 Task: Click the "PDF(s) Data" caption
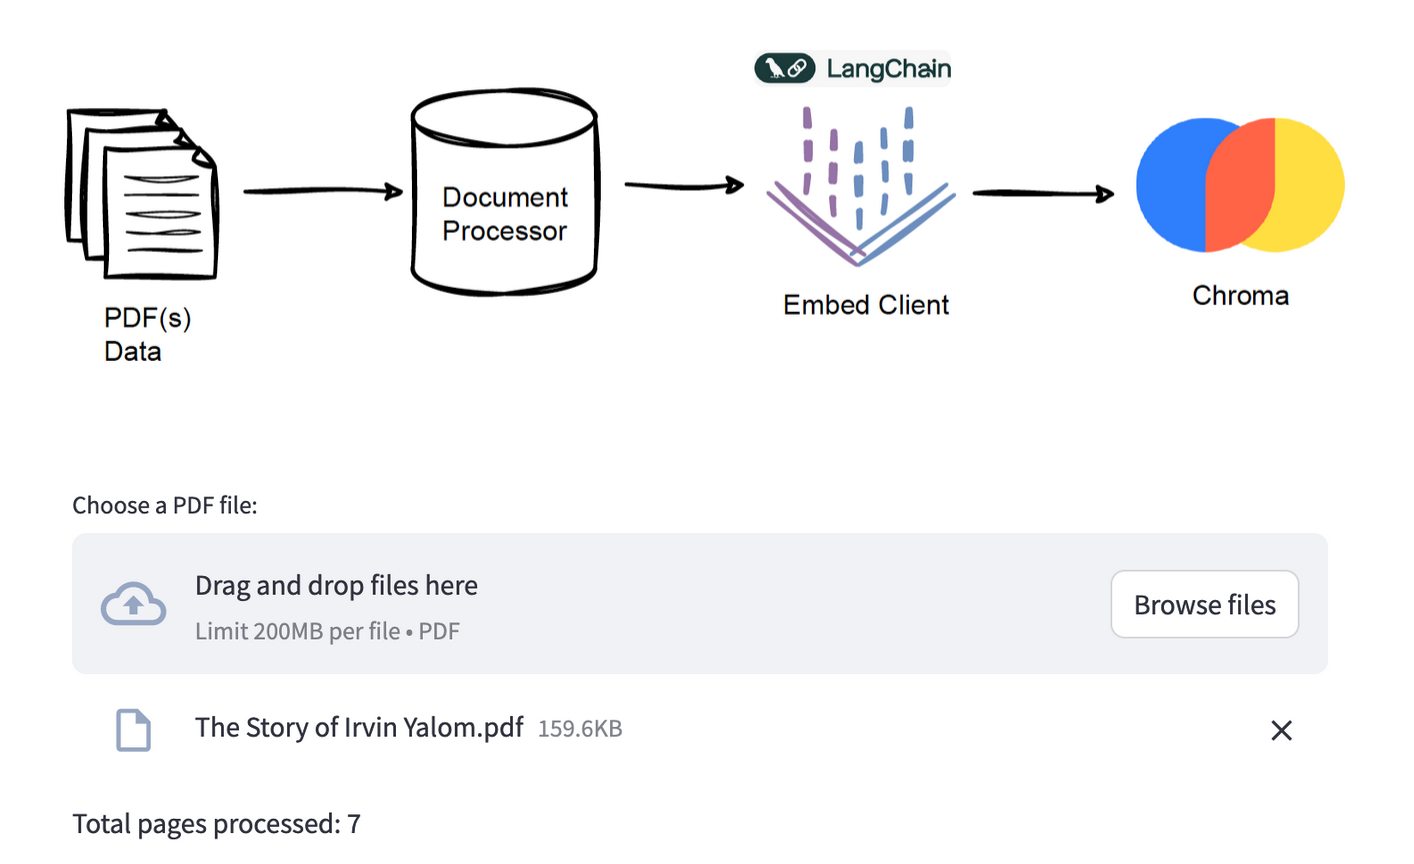[x=147, y=334]
